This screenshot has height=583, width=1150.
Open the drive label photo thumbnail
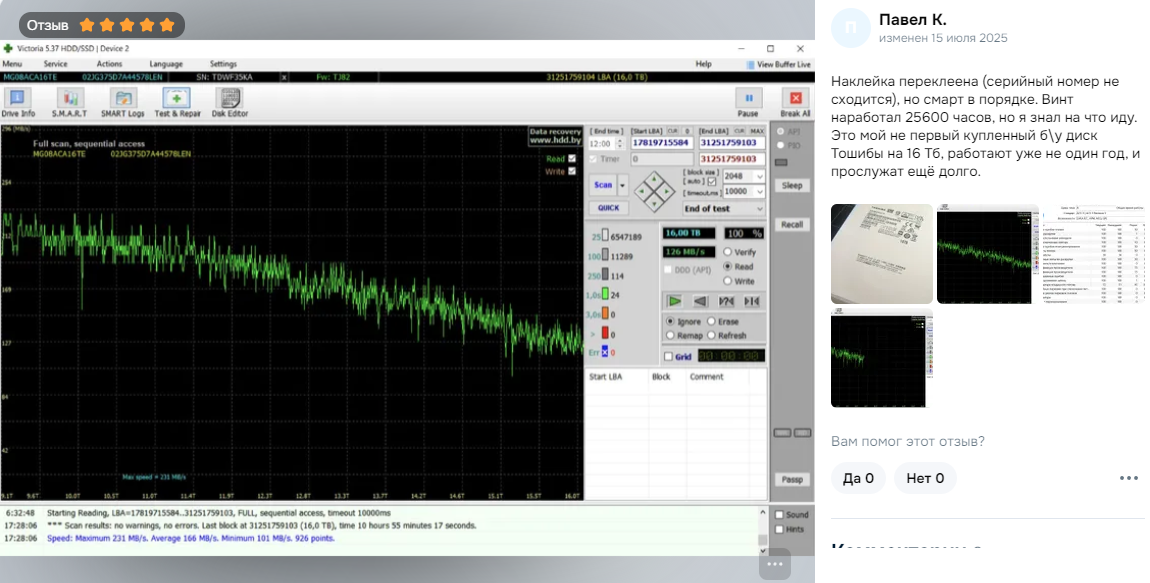coord(881,254)
